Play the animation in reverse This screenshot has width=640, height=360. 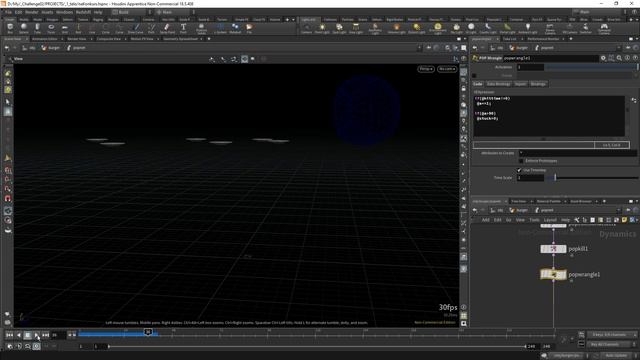click(18, 335)
